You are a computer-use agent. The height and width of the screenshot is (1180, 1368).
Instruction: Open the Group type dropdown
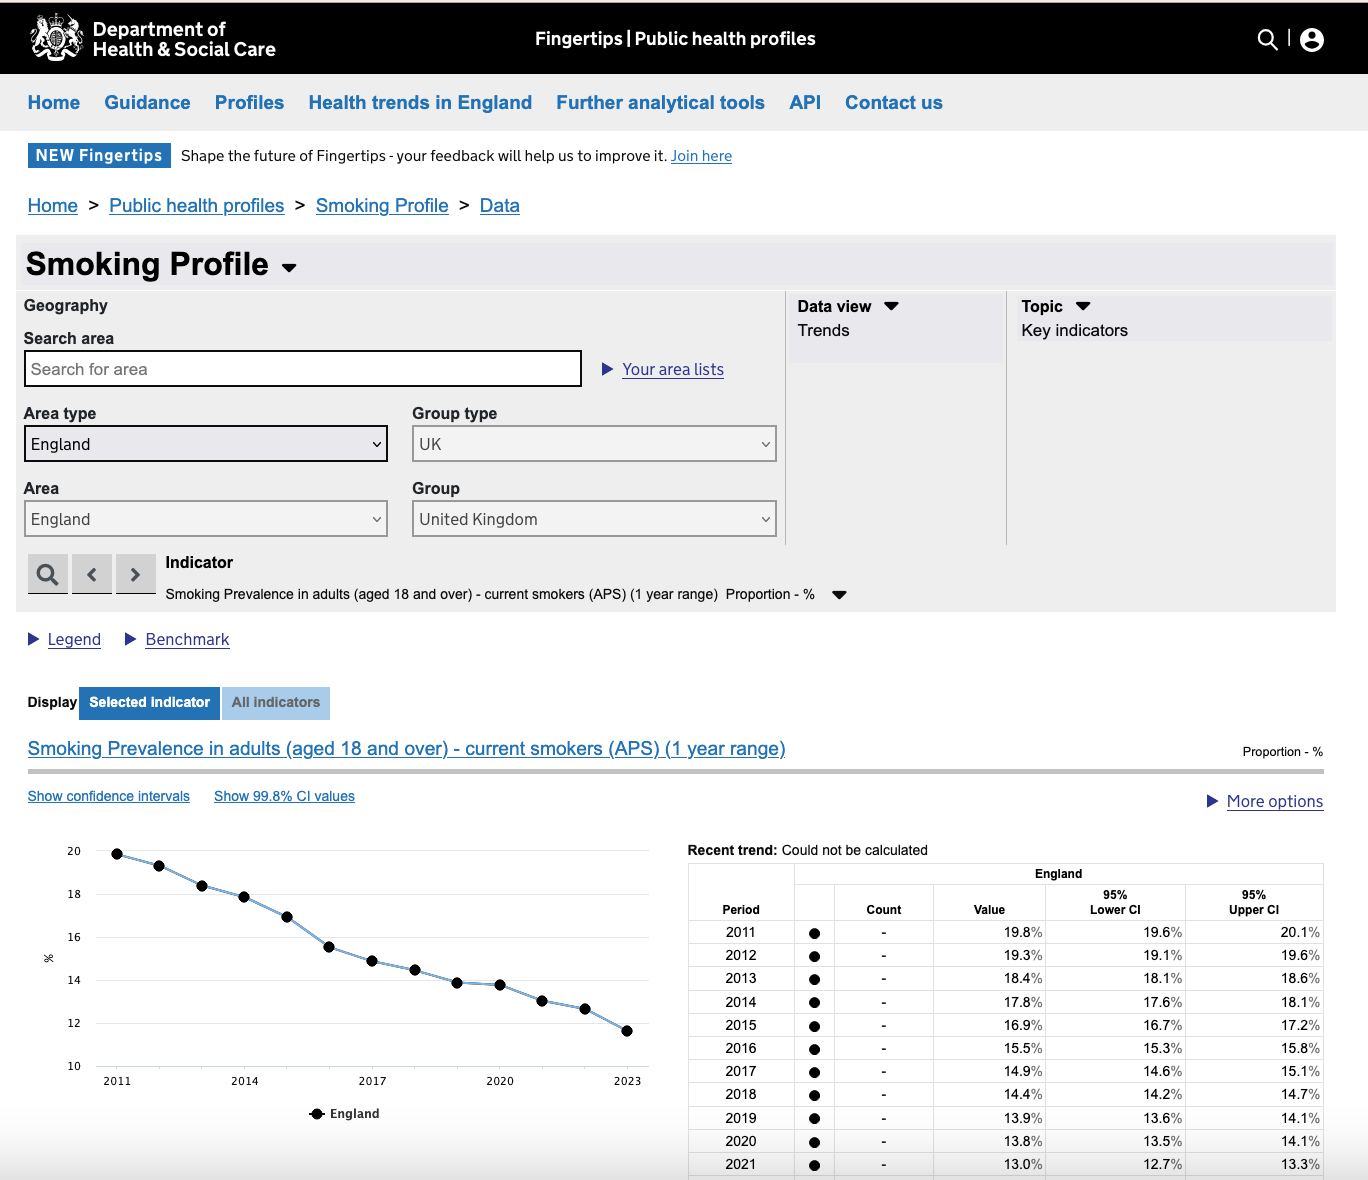point(594,443)
